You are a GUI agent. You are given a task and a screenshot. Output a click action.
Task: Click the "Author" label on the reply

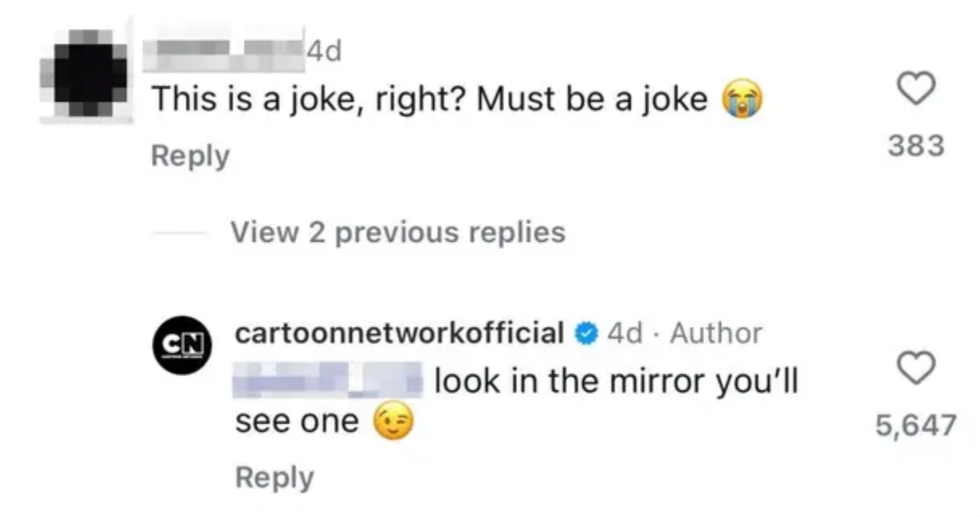coord(716,333)
